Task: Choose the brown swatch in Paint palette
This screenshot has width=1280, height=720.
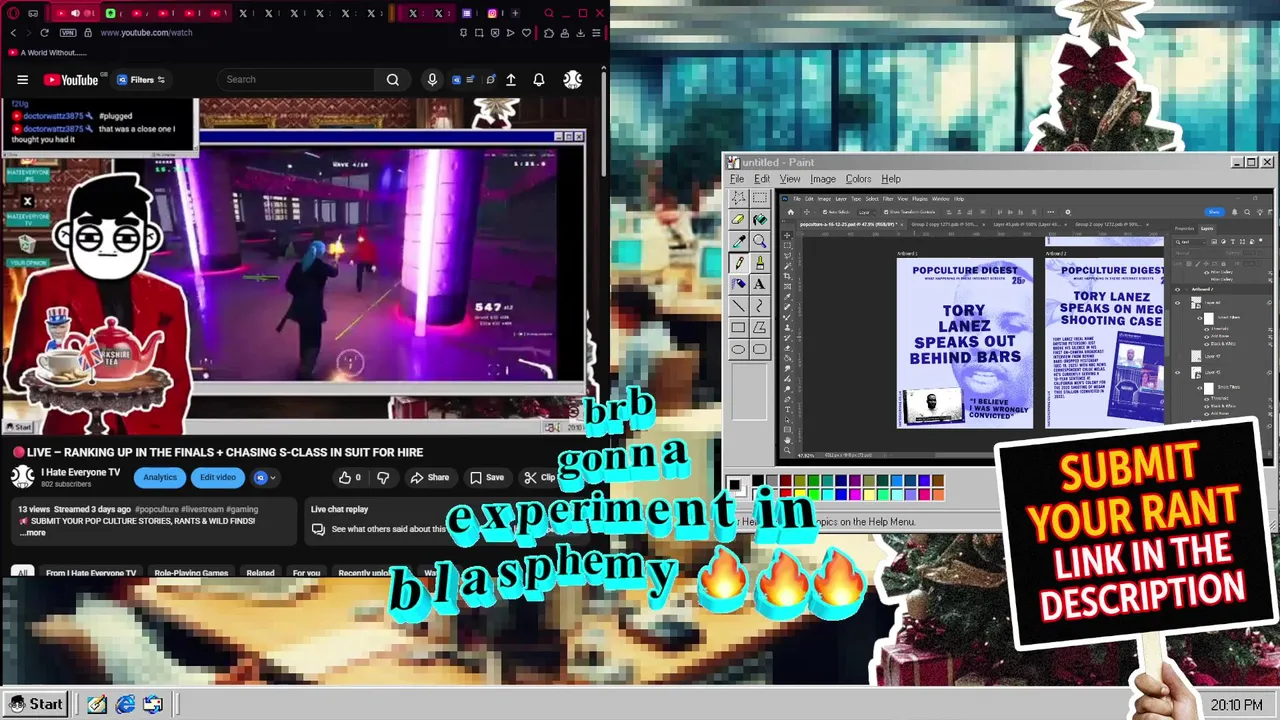Action: tap(938, 480)
